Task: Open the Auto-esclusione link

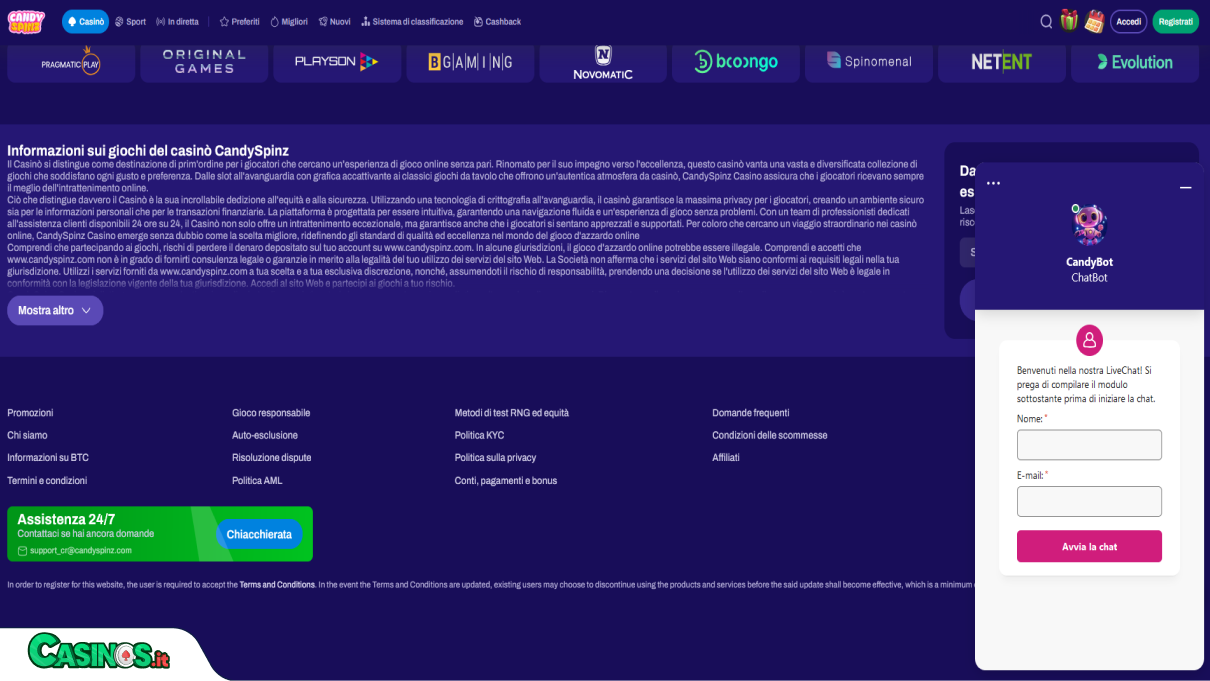Action: (x=265, y=435)
